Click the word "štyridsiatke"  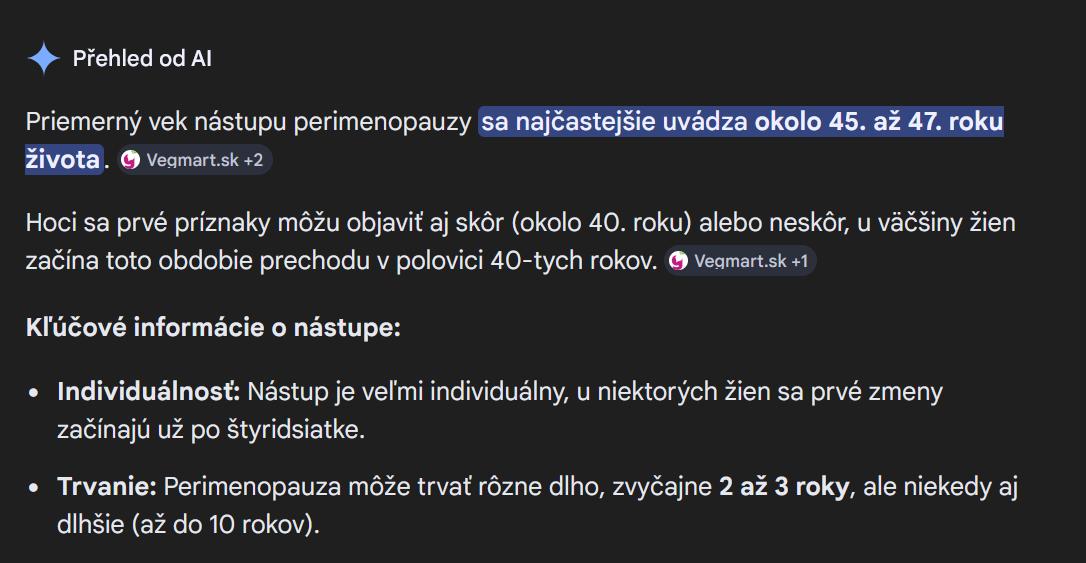coord(303,429)
